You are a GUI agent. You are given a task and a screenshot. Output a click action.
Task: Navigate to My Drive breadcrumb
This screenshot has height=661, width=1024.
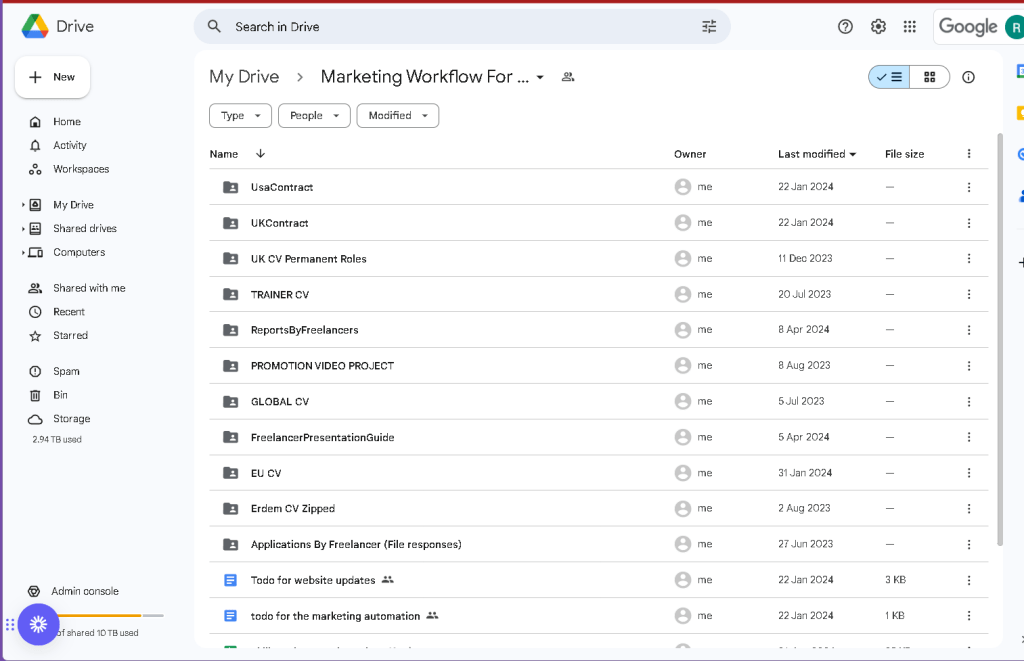[x=244, y=77]
